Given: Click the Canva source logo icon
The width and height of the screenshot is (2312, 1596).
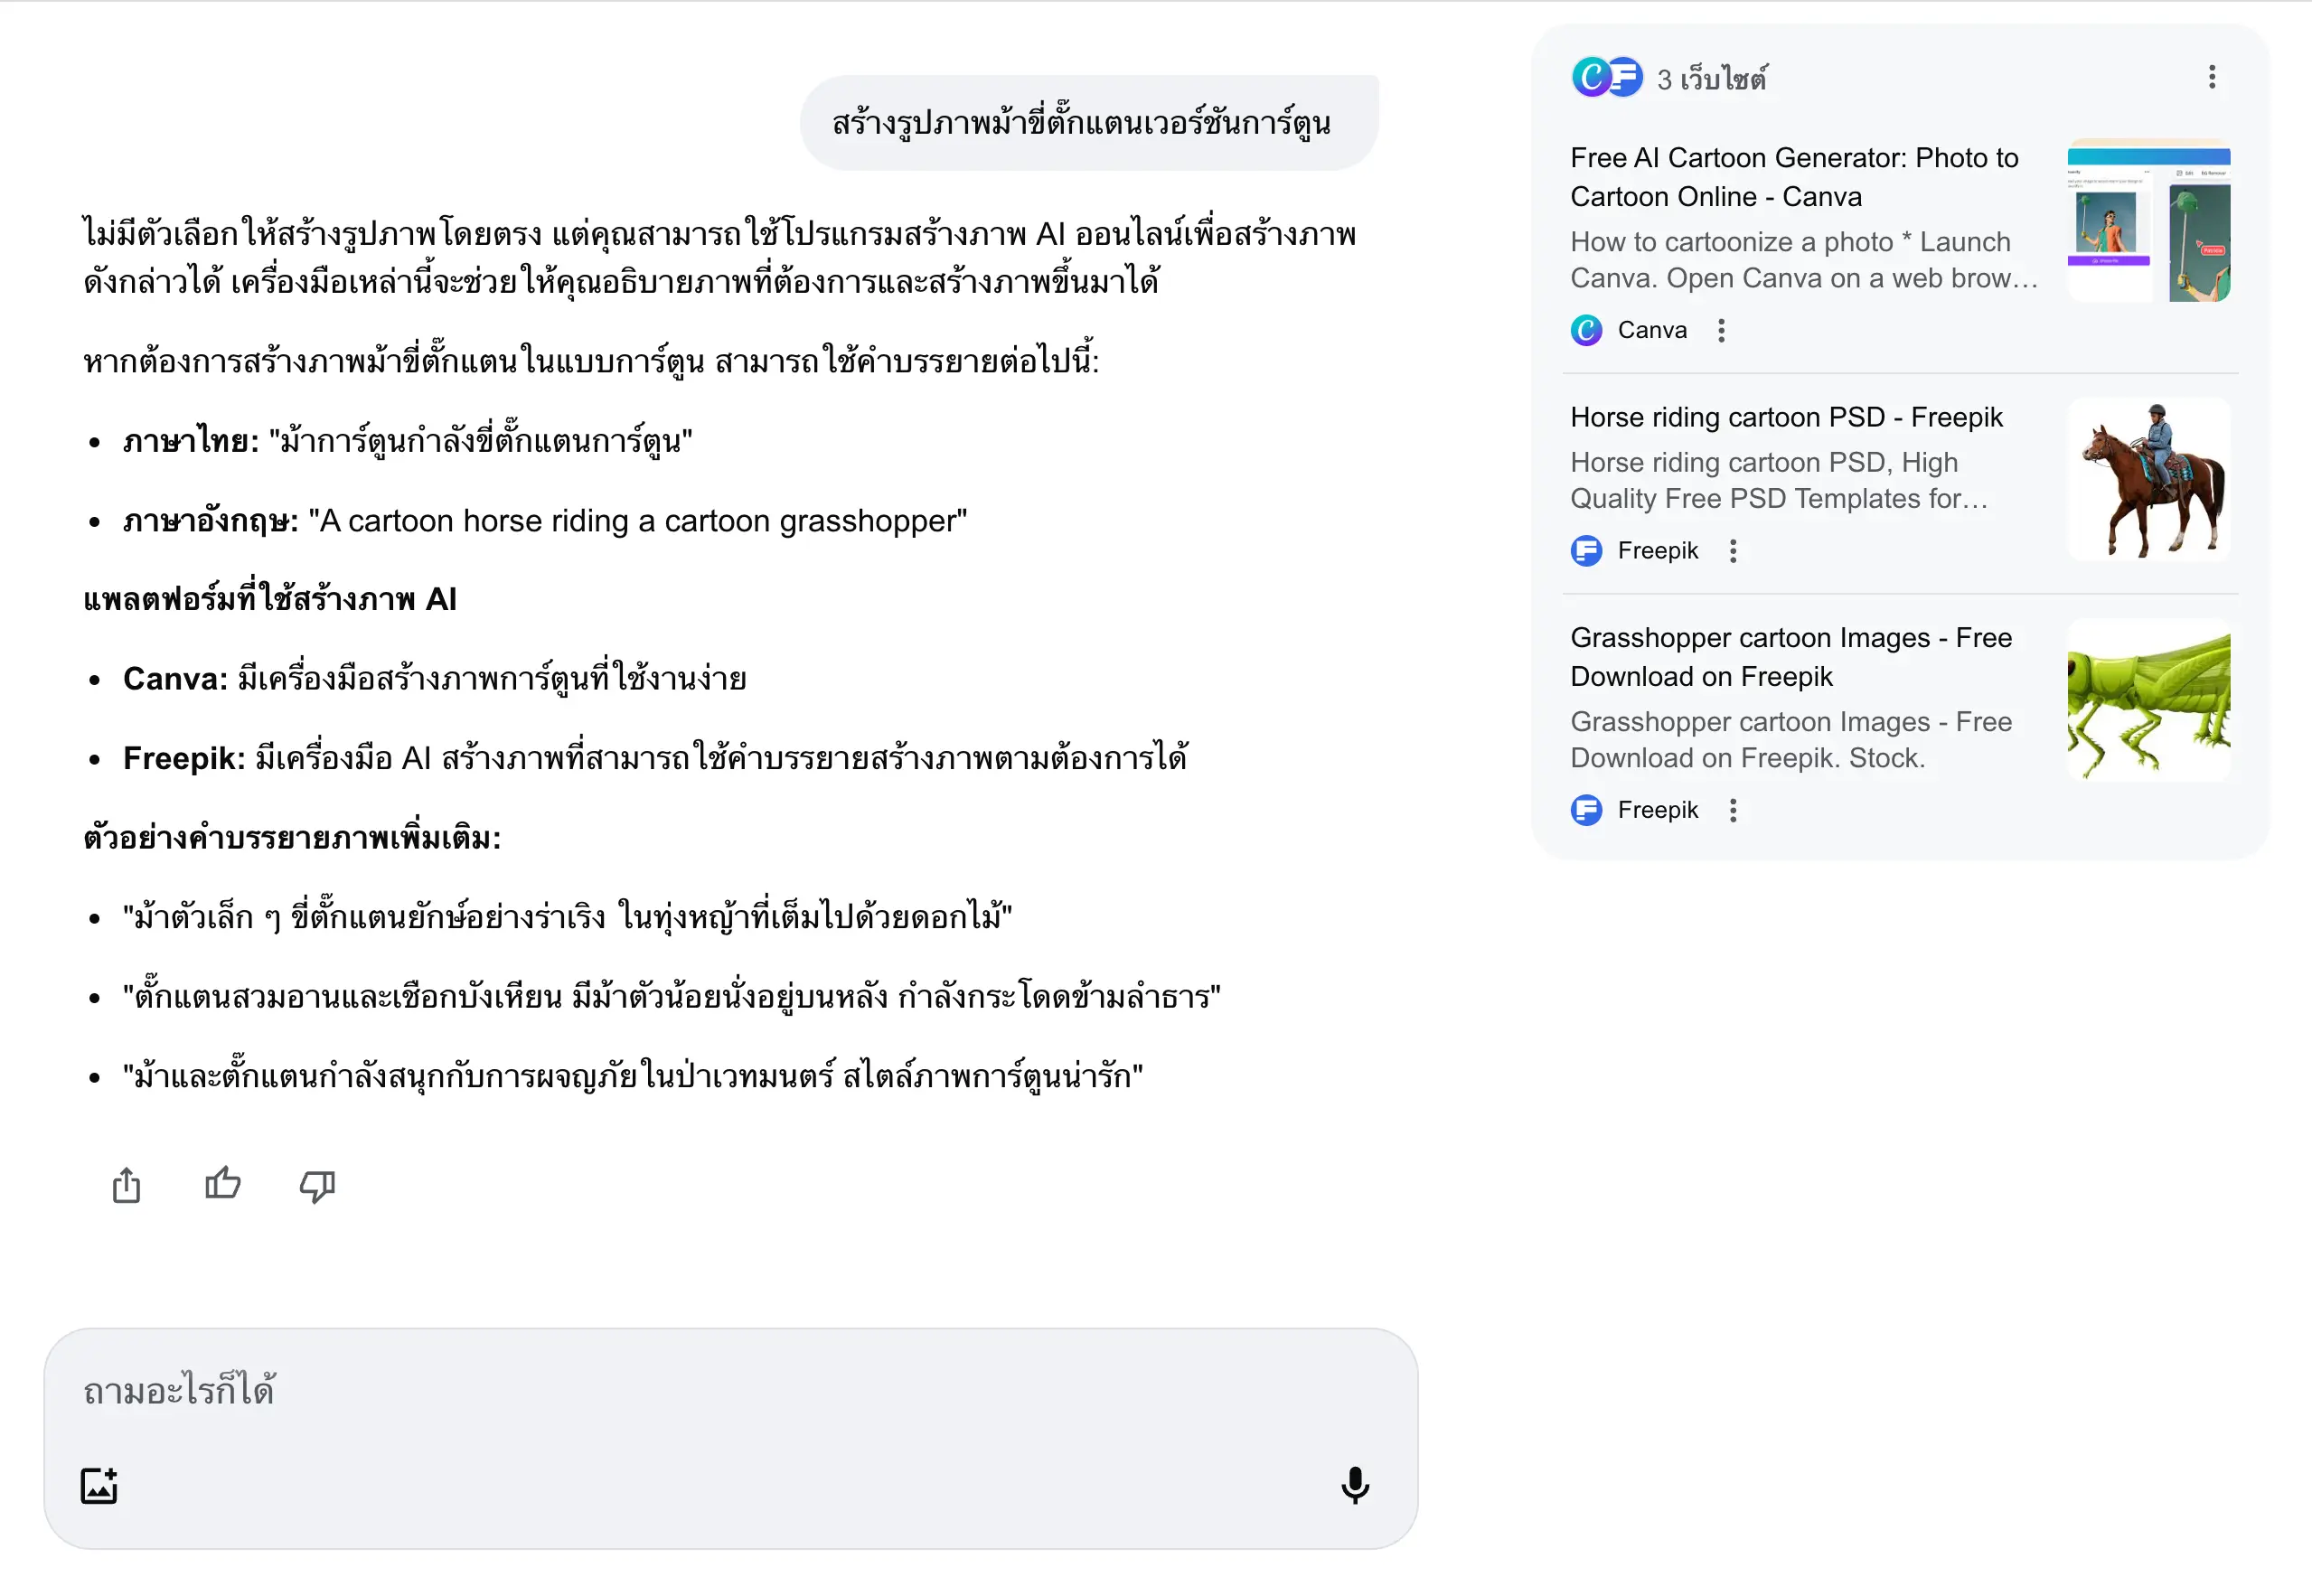Looking at the screenshot, I should [x=1587, y=330].
